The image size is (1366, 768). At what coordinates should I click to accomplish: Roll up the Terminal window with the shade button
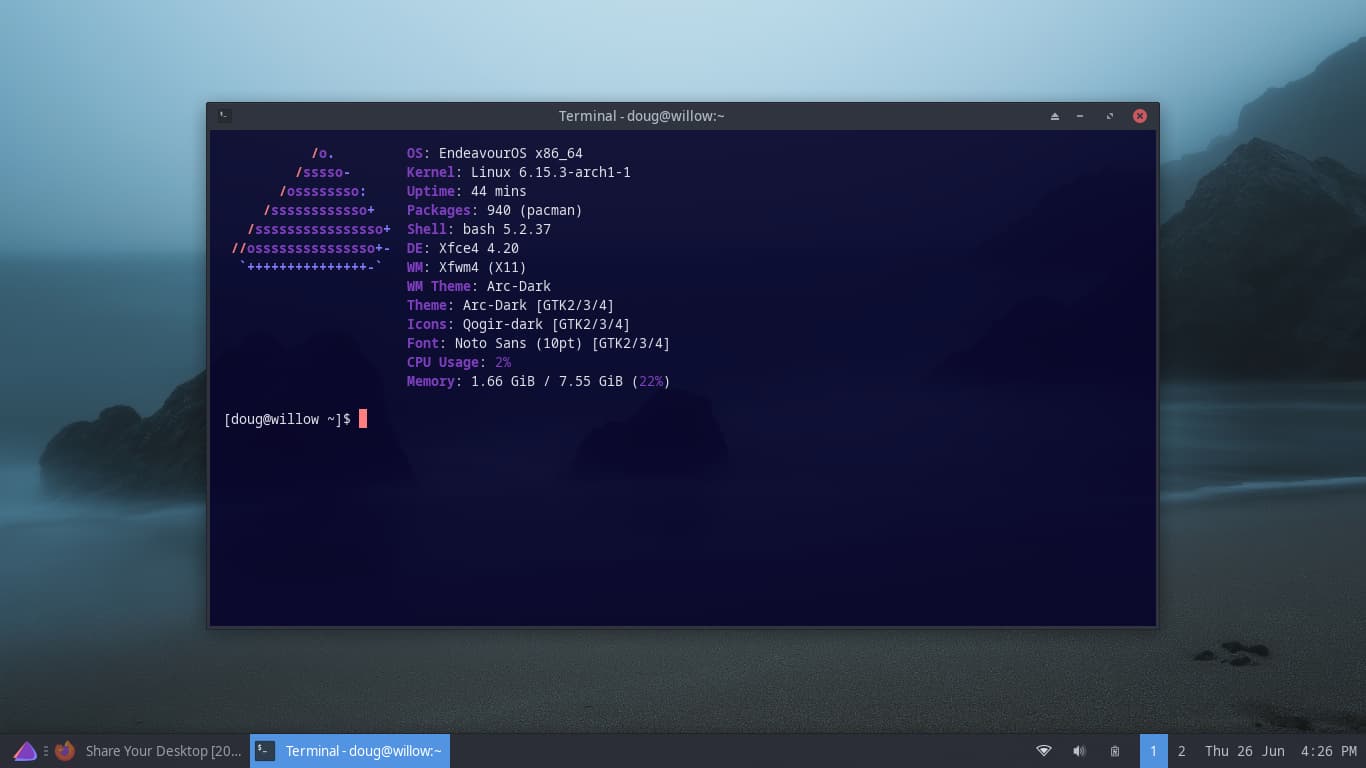(x=1054, y=116)
